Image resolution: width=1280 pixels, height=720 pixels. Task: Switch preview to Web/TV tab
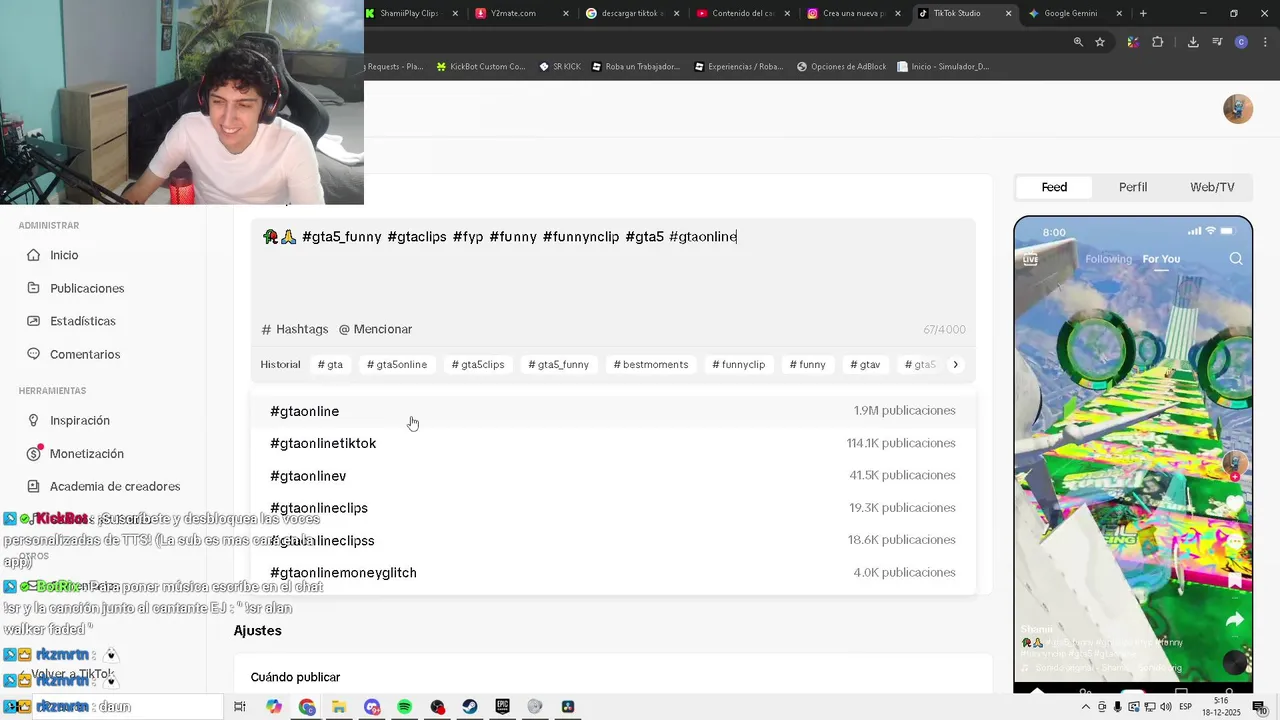click(x=1212, y=187)
